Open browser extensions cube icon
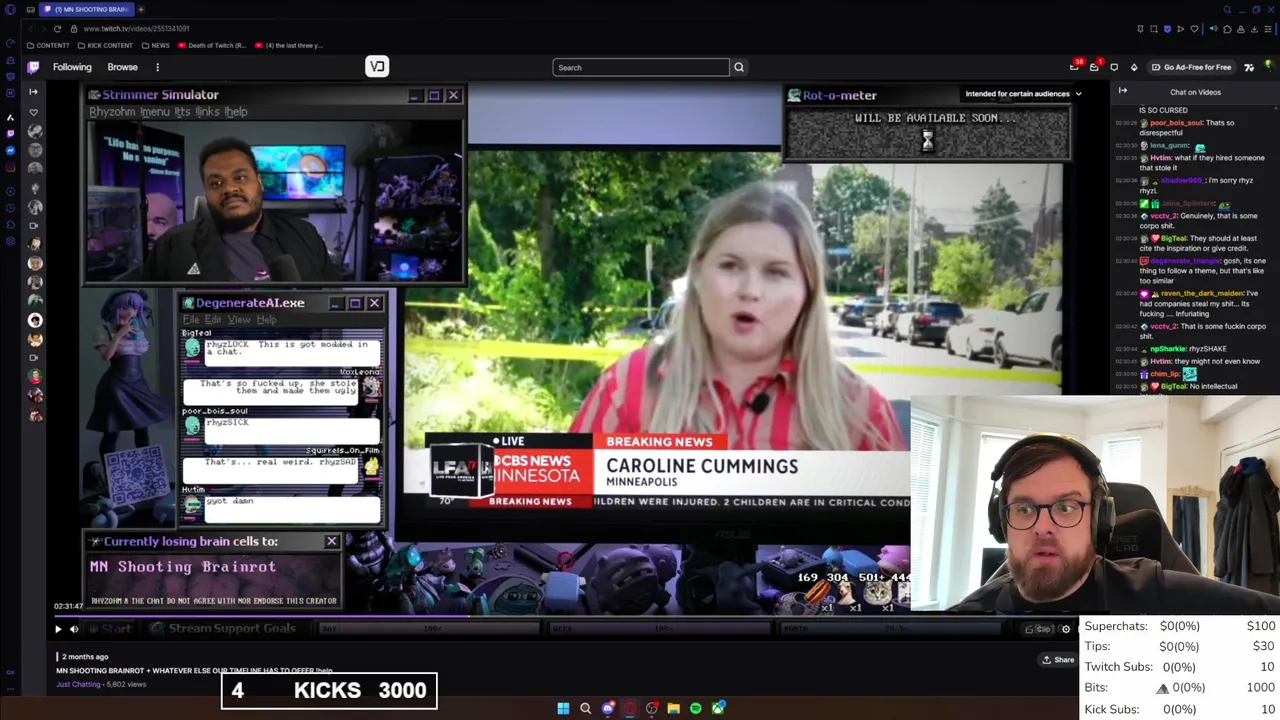1280x720 pixels. click(1227, 29)
